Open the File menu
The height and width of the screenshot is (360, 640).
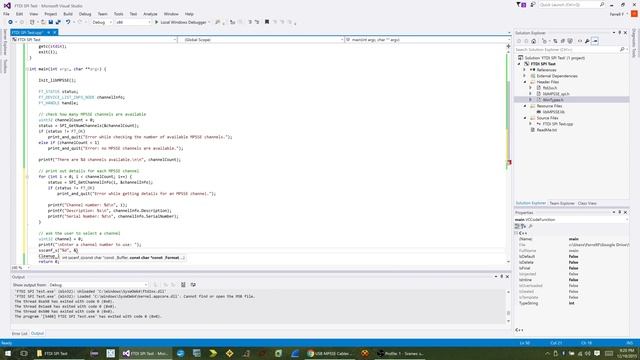click(x=6, y=14)
